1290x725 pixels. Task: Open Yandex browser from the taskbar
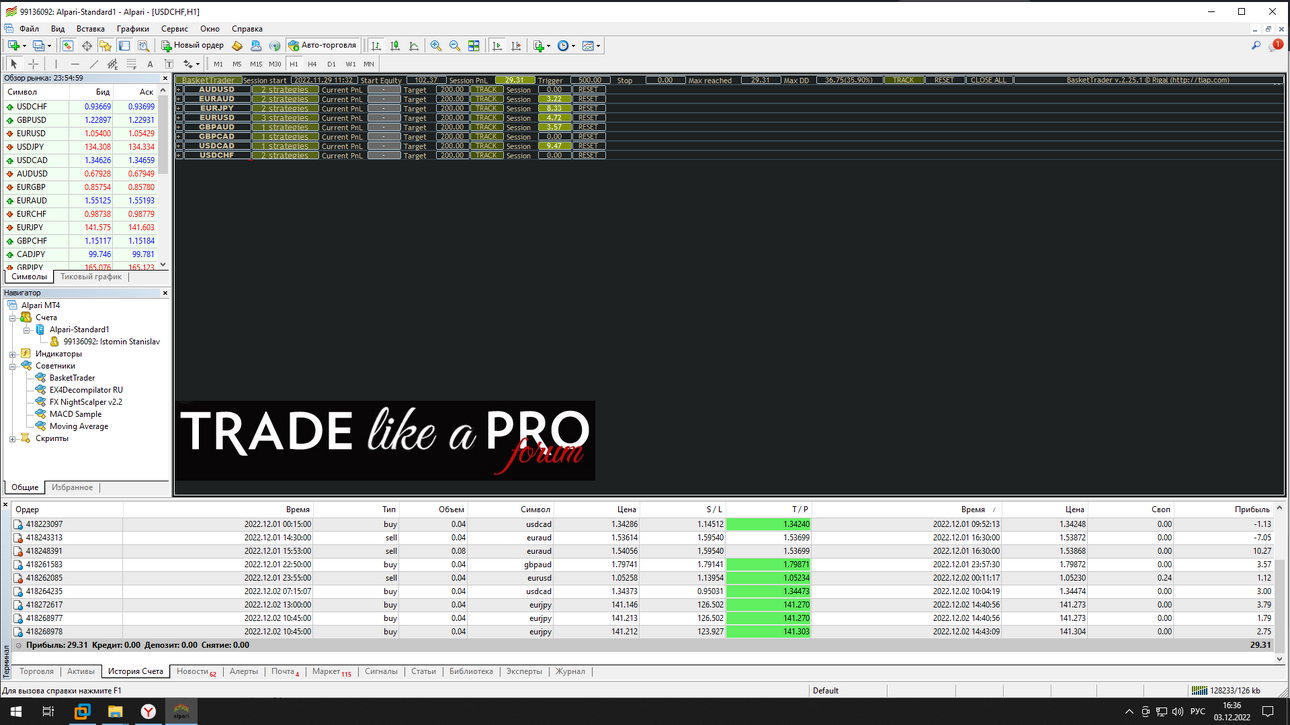pyautogui.click(x=147, y=711)
